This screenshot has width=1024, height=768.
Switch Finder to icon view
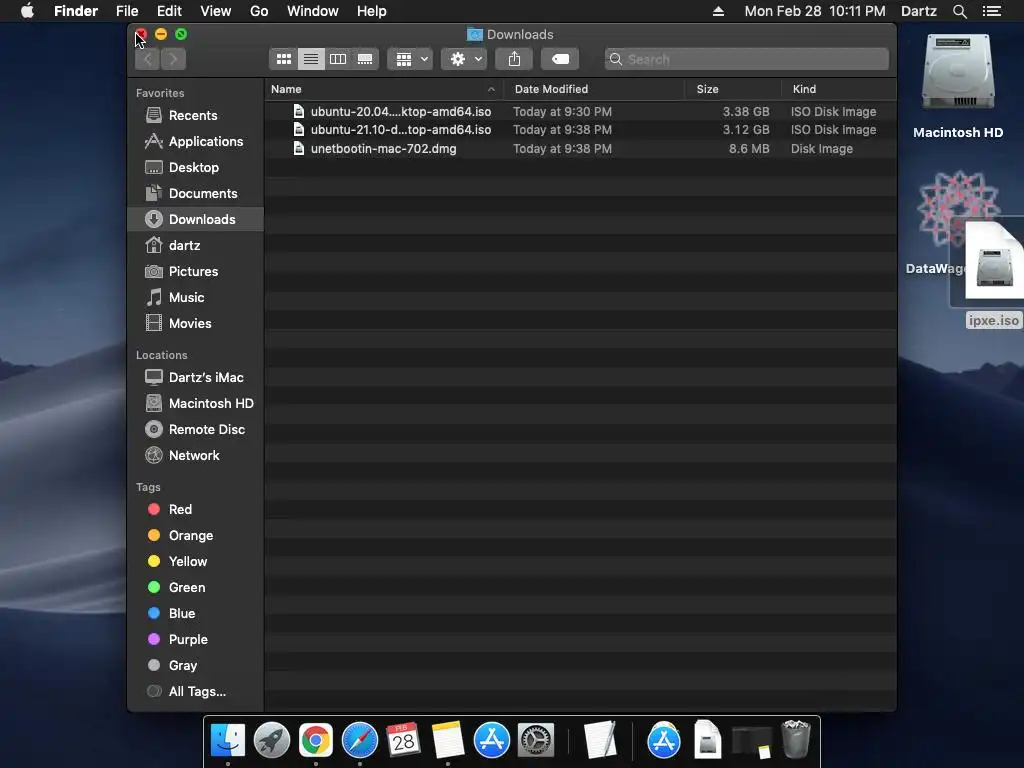[283, 59]
